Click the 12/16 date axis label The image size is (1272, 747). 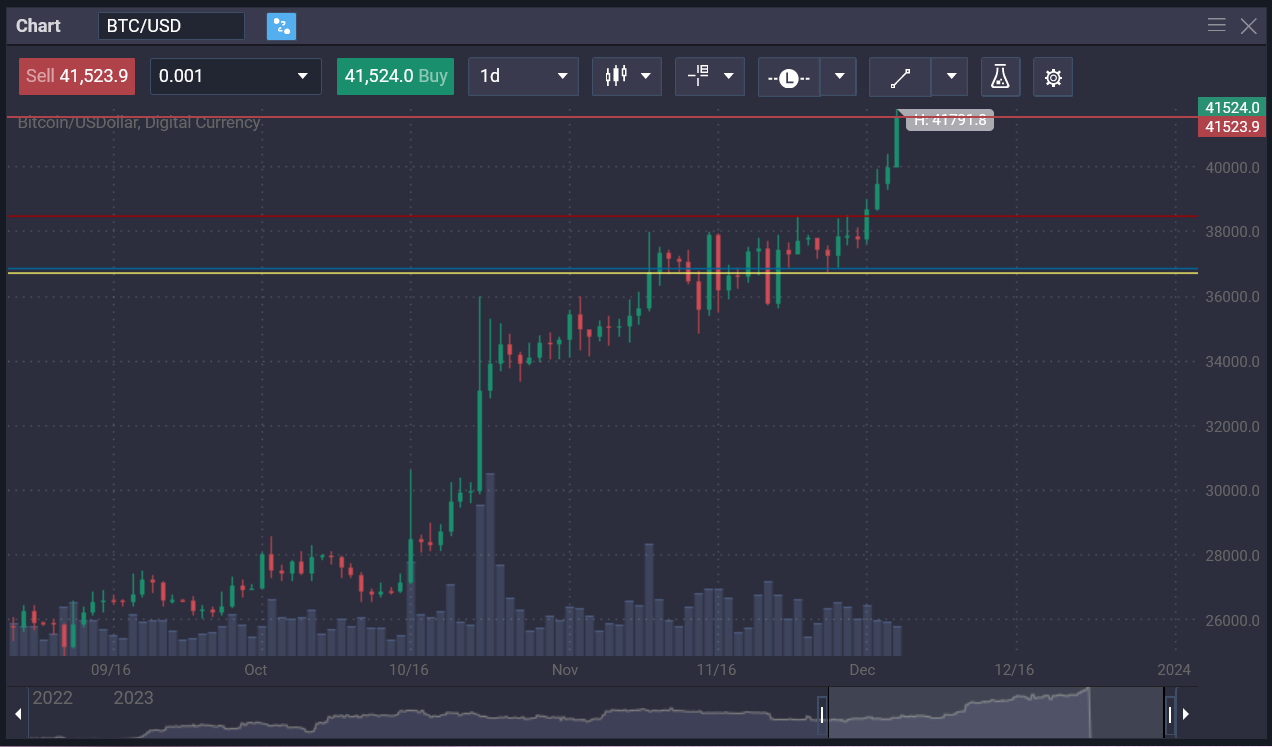[1013, 669]
